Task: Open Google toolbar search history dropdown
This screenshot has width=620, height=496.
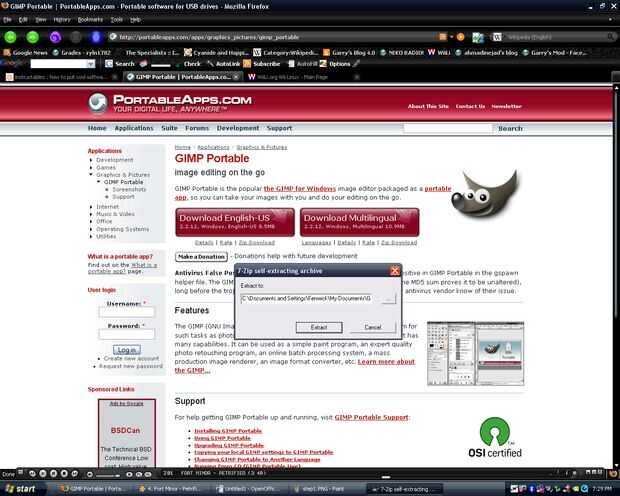Action: click(91, 64)
